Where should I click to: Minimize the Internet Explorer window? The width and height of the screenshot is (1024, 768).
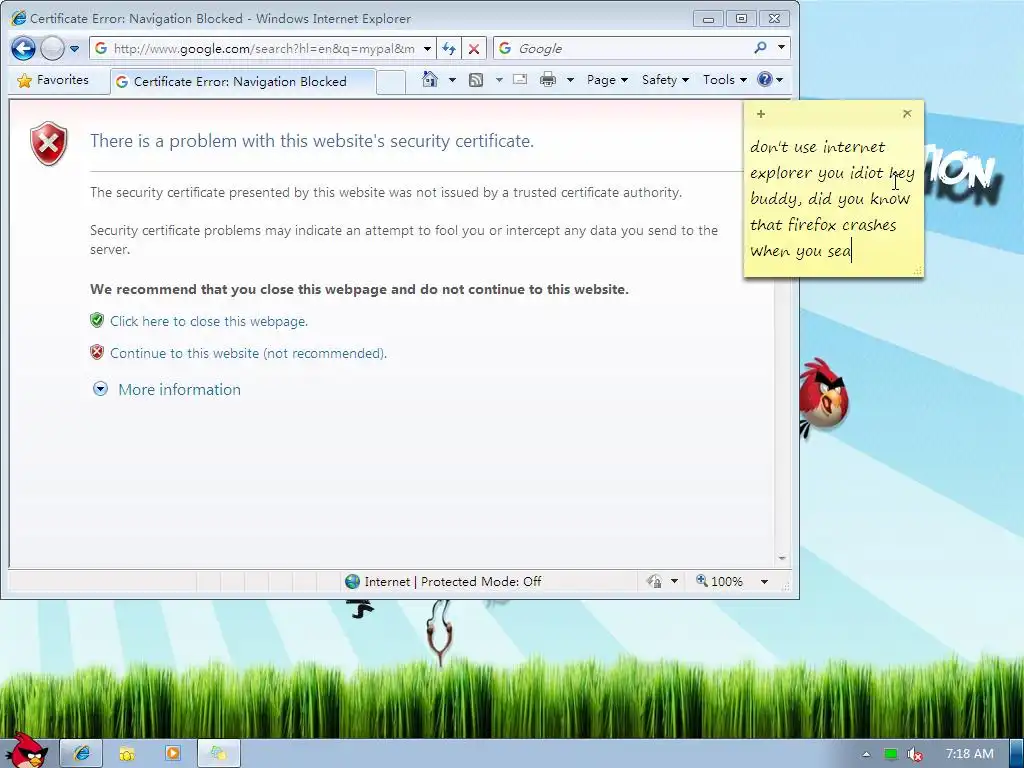(708, 19)
